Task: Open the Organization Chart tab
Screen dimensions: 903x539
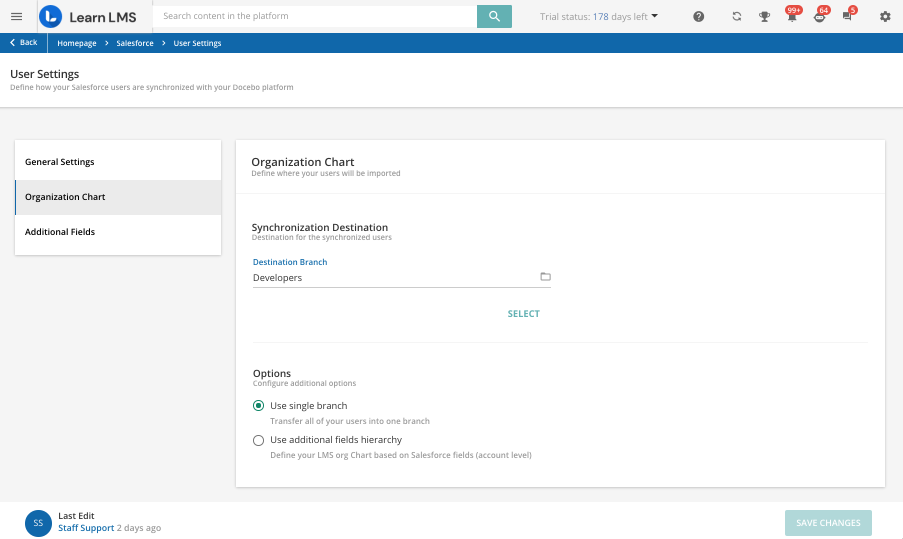Action: pos(118,198)
